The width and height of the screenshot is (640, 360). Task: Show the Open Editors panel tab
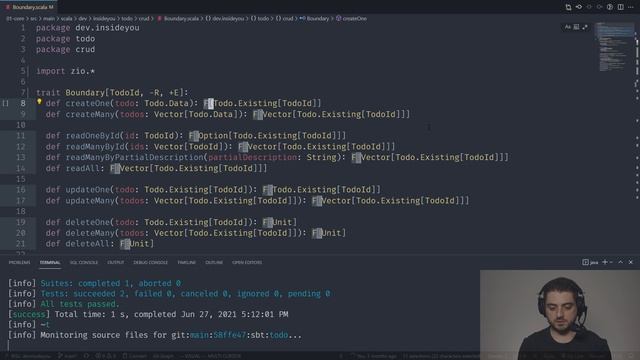click(247, 262)
